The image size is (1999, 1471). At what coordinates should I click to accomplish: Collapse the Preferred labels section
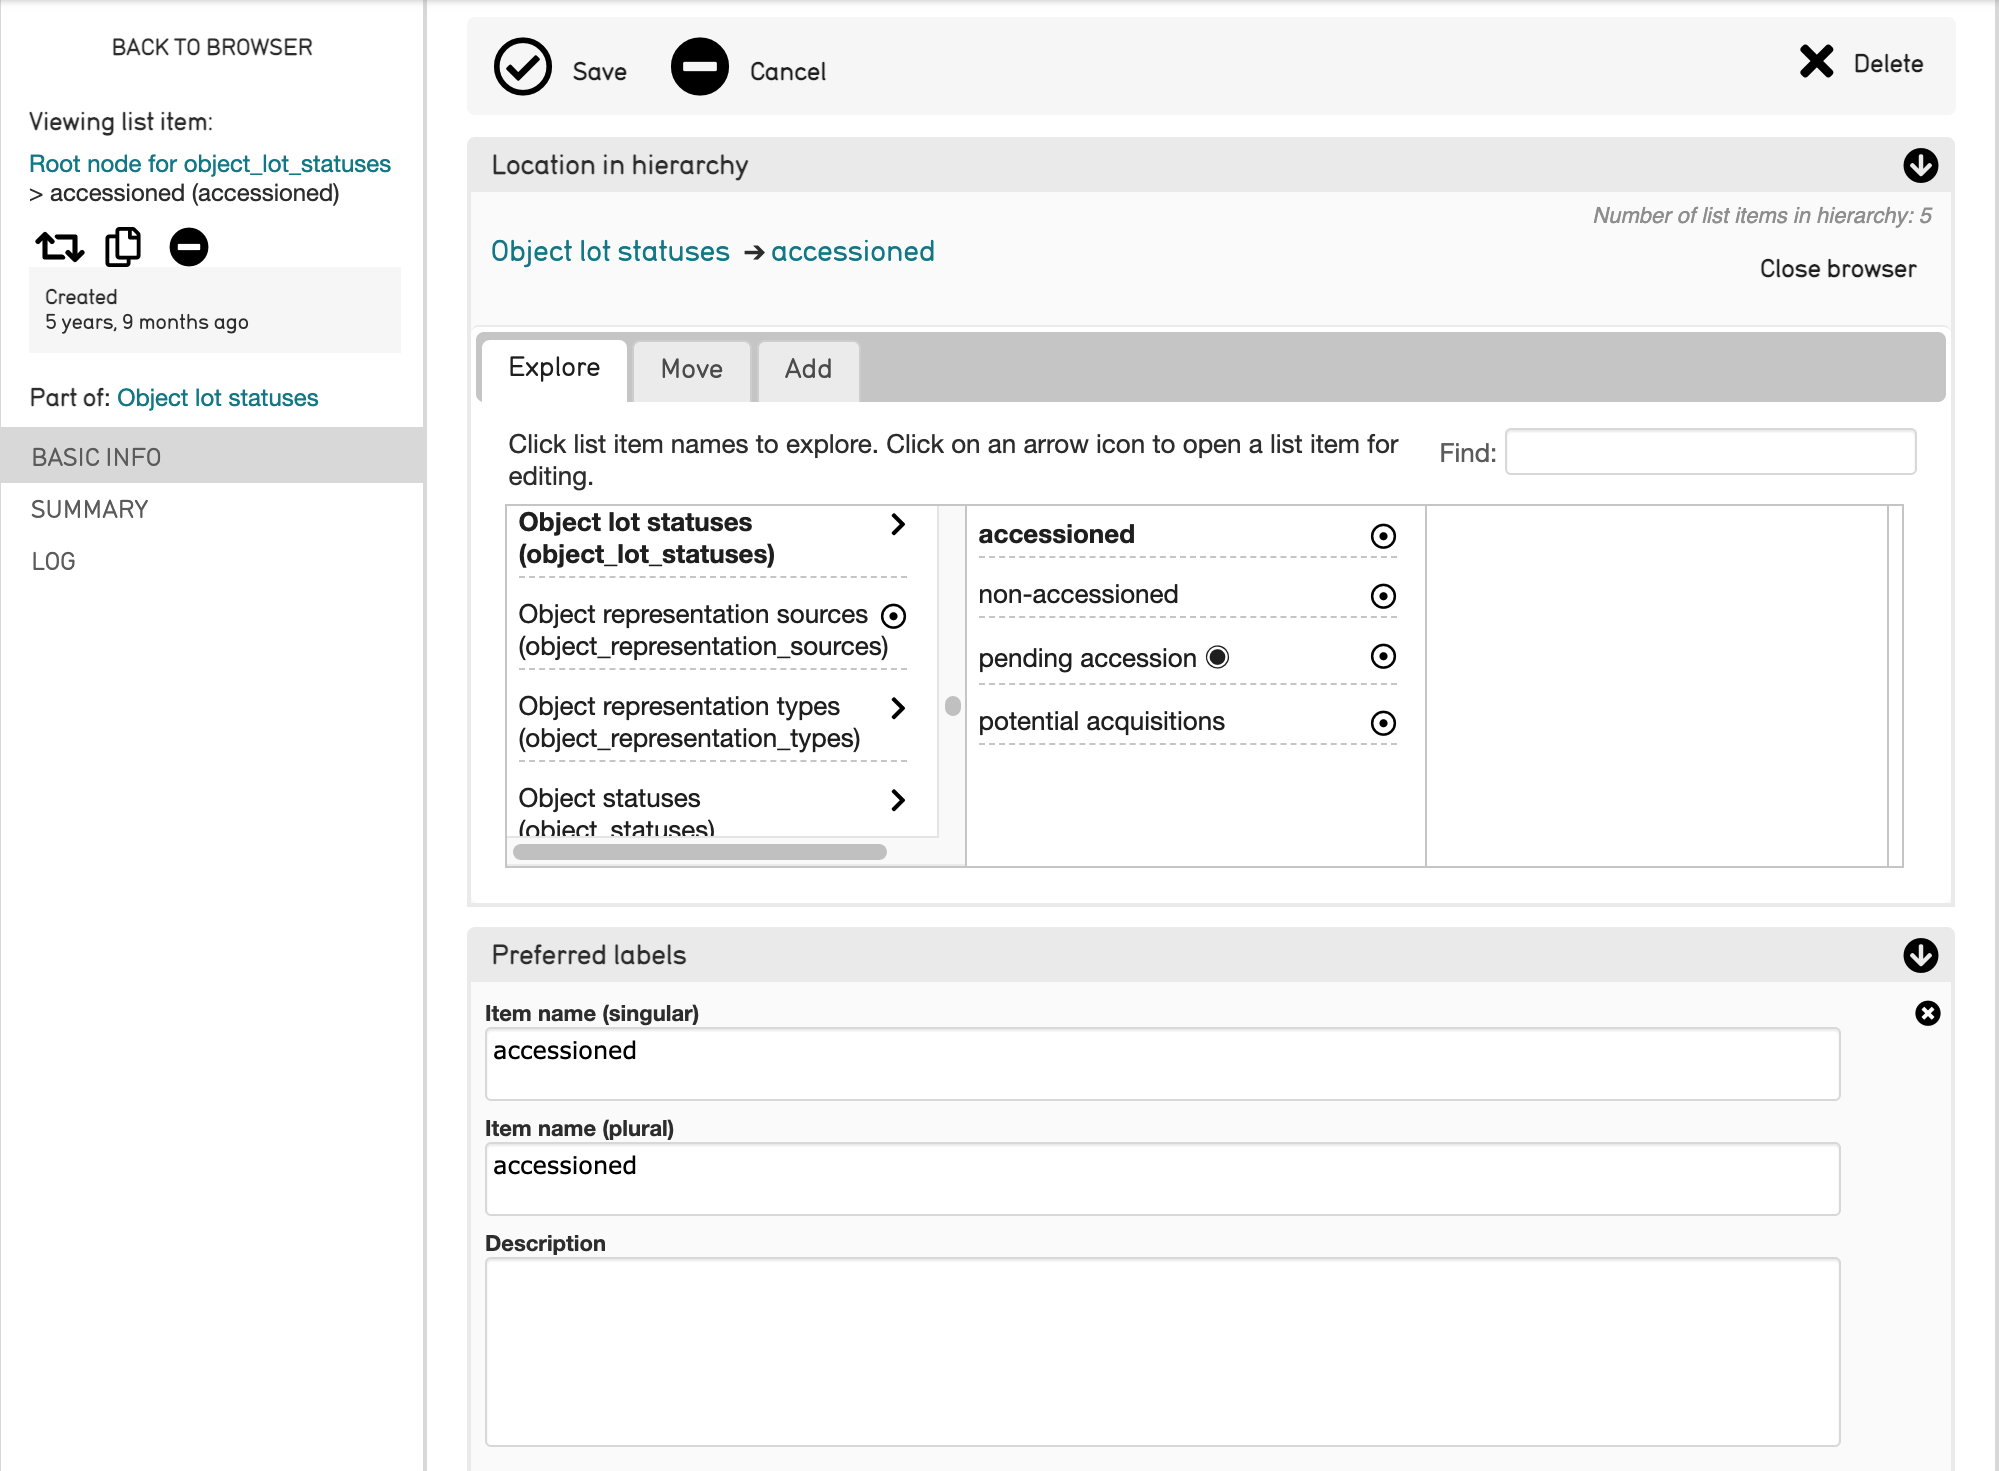(x=1919, y=955)
